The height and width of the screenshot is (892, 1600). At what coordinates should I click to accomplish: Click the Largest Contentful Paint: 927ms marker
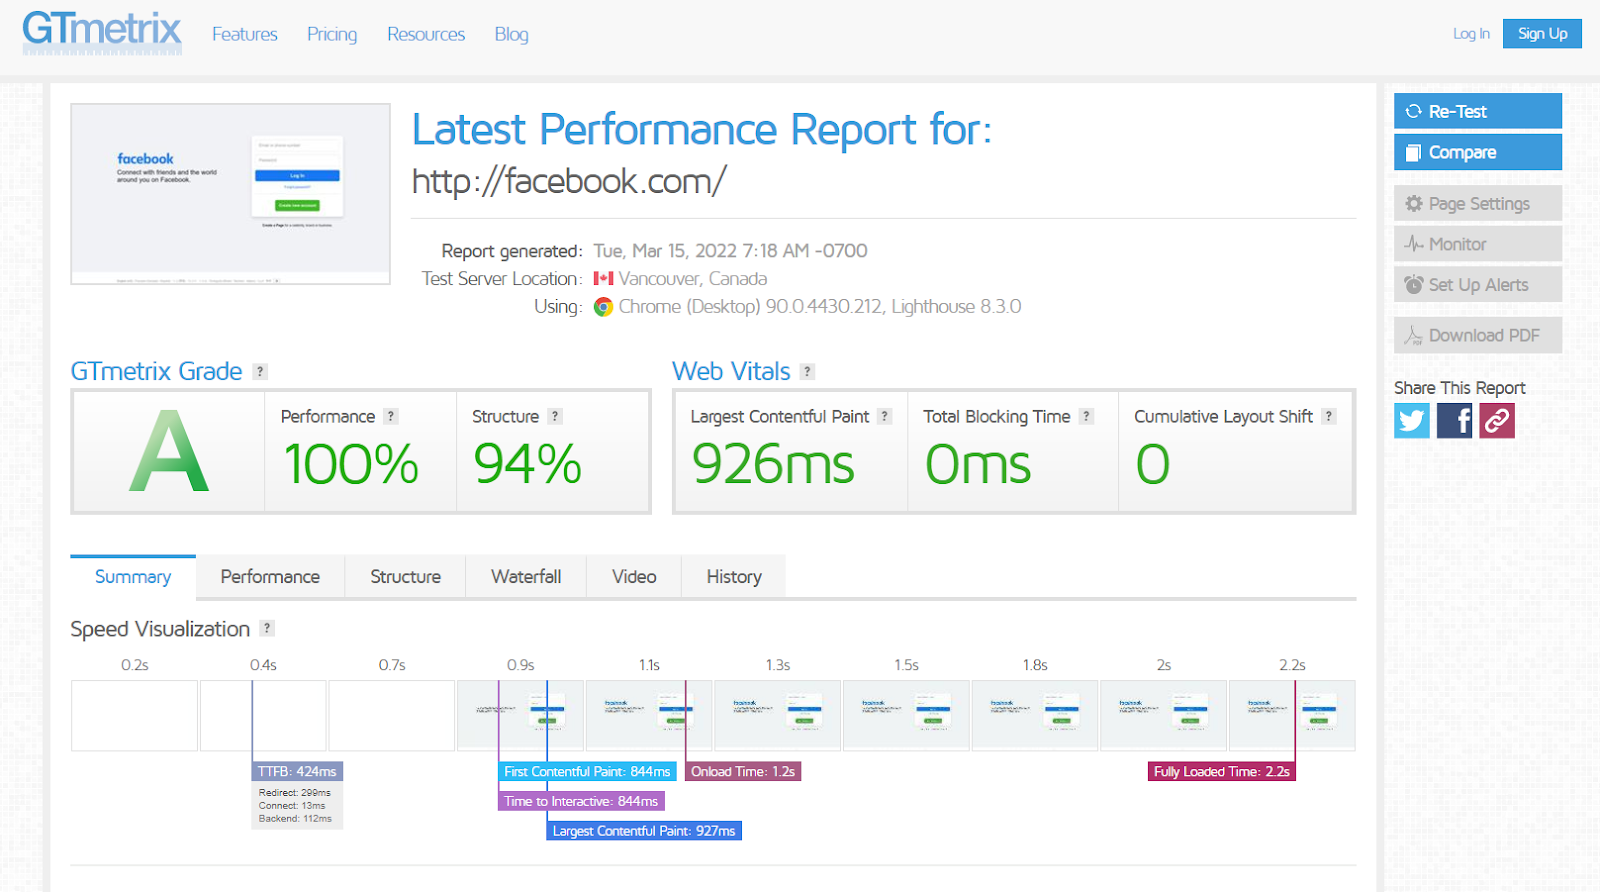click(x=644, y=831)
